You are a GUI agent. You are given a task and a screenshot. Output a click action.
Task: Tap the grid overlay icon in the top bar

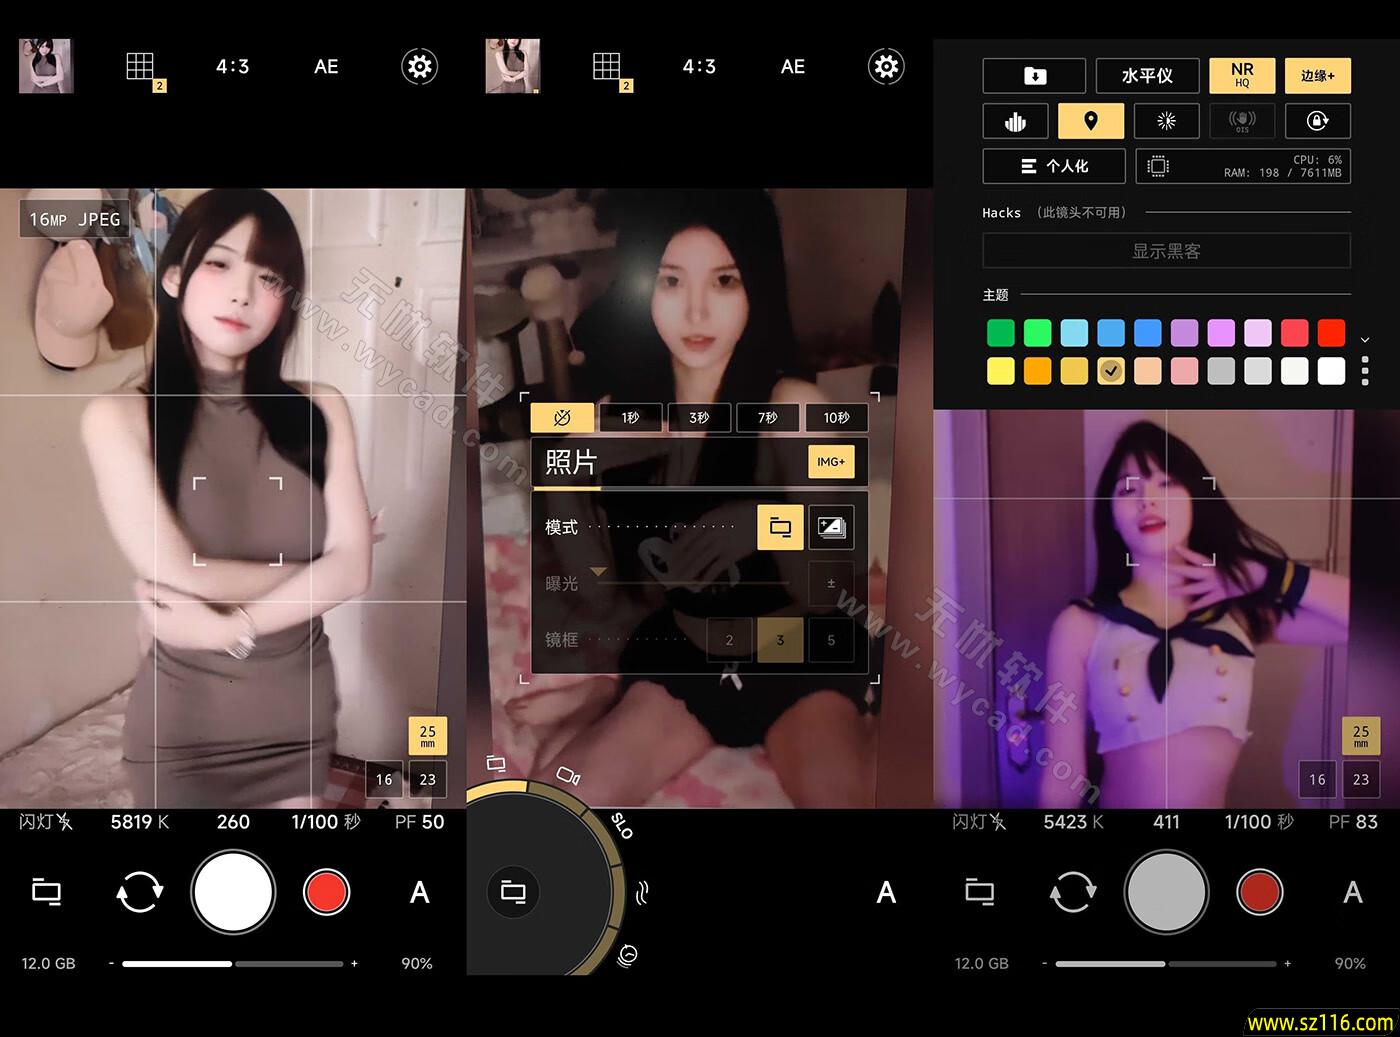point(140,66)
